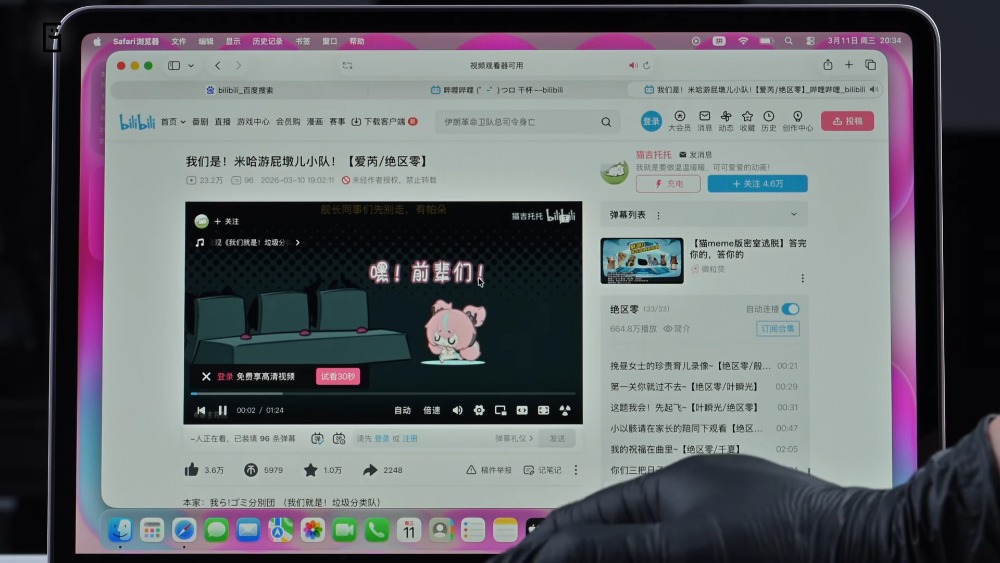The height and width of the screenshot is (563, 1000).
Task: Toggle Safari sidebar icon
Action: point(173,66)
